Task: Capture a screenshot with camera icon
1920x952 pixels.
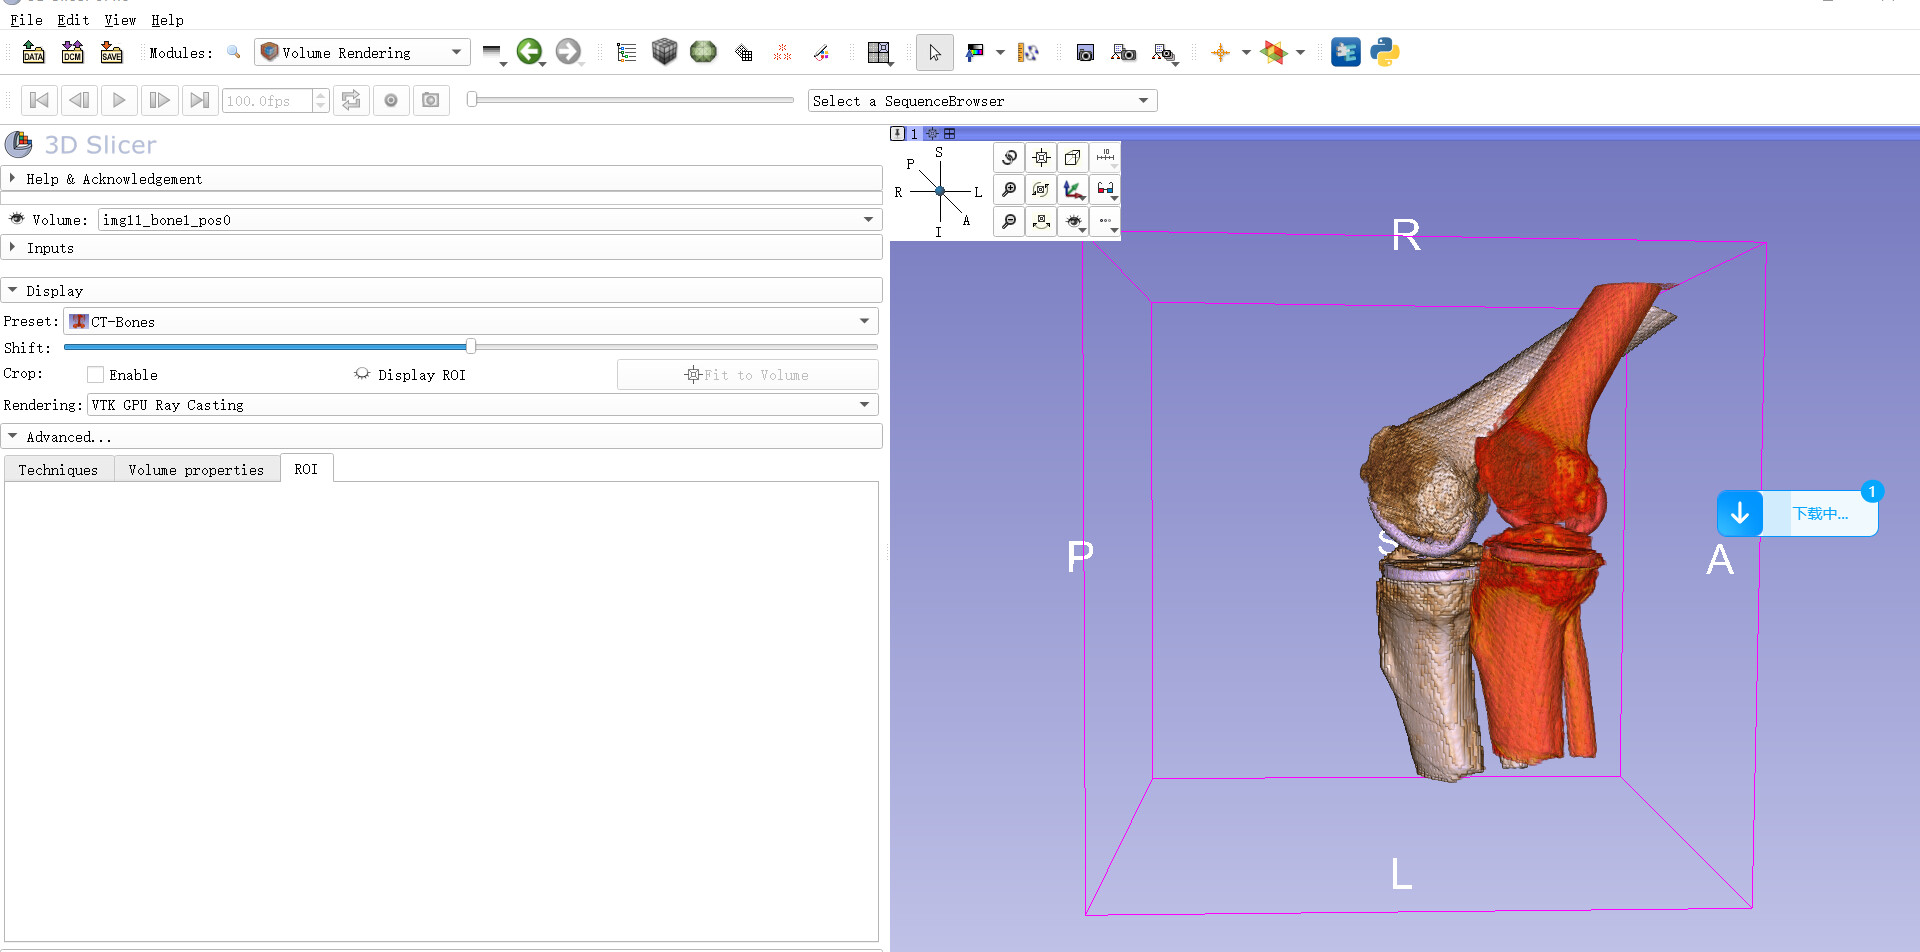Action: coord(1085,52)
